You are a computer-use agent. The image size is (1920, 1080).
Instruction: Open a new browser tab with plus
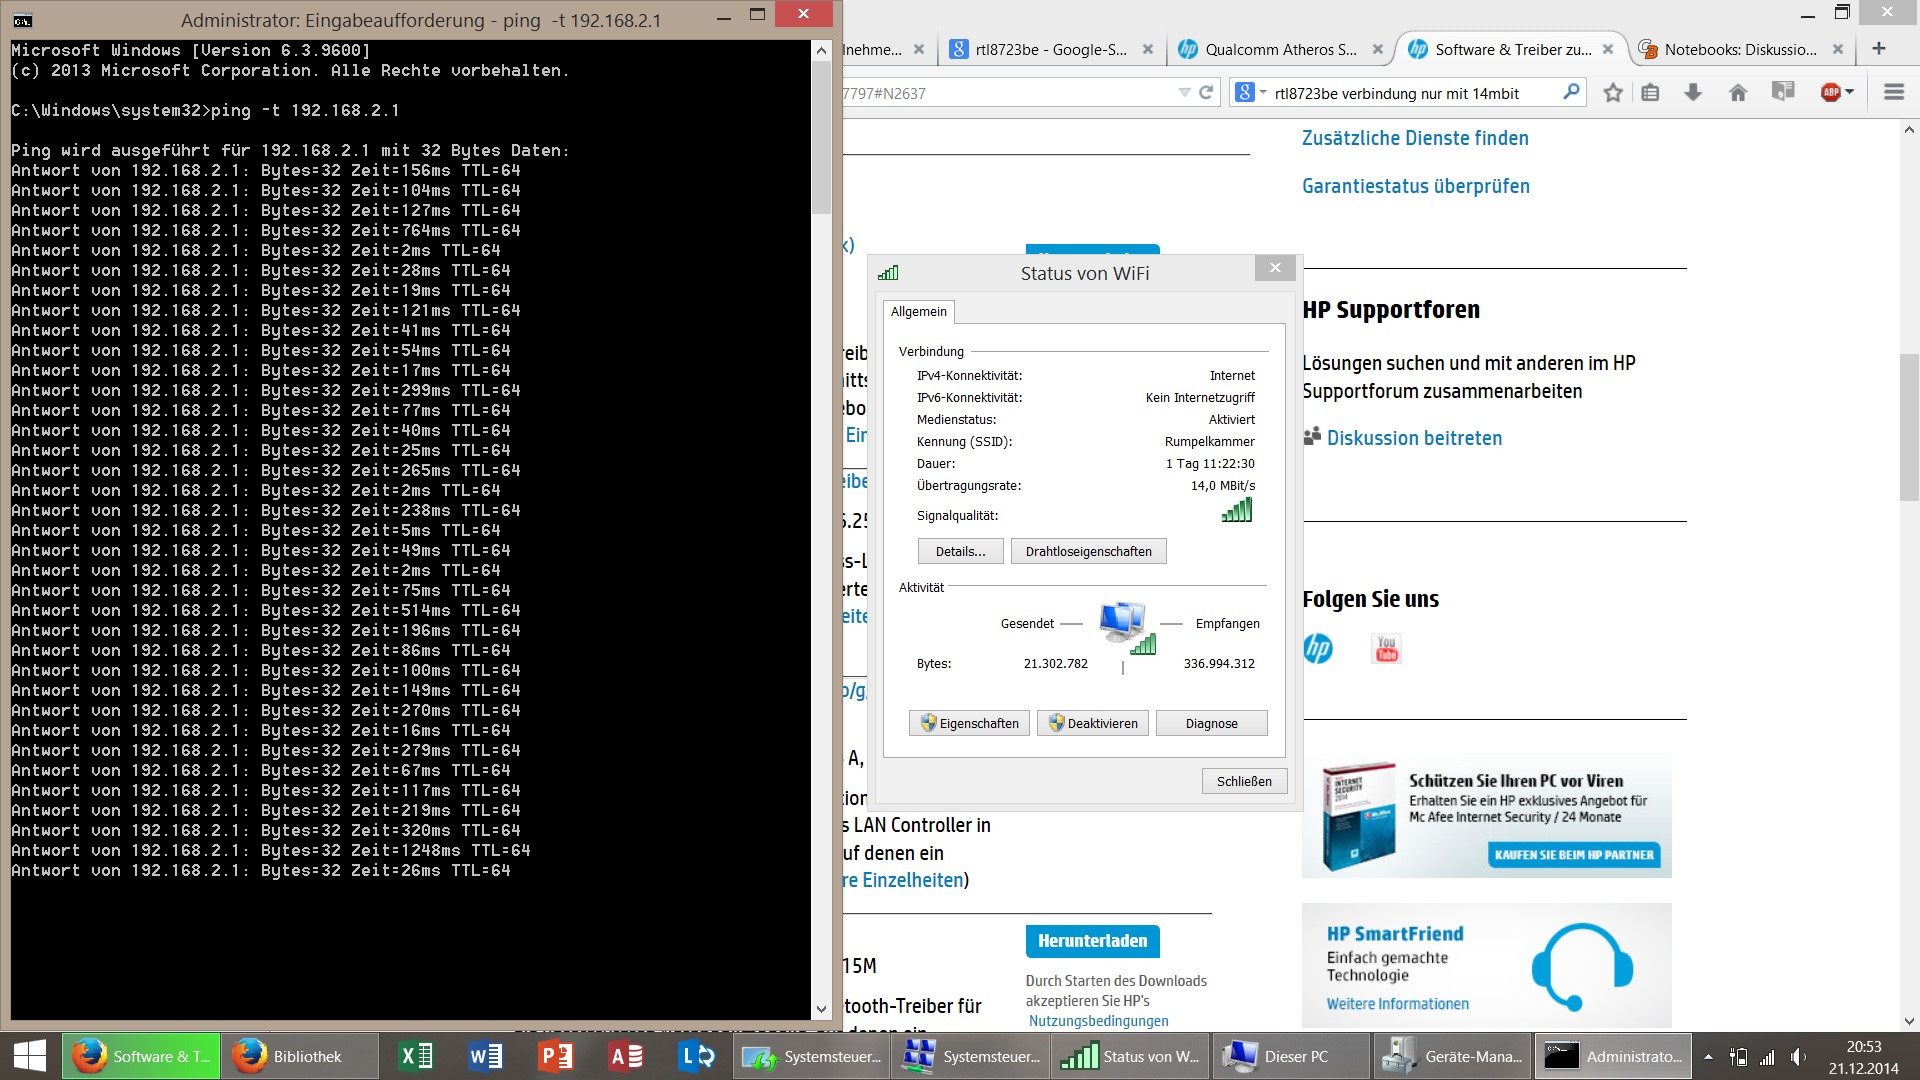[1878, 49]
